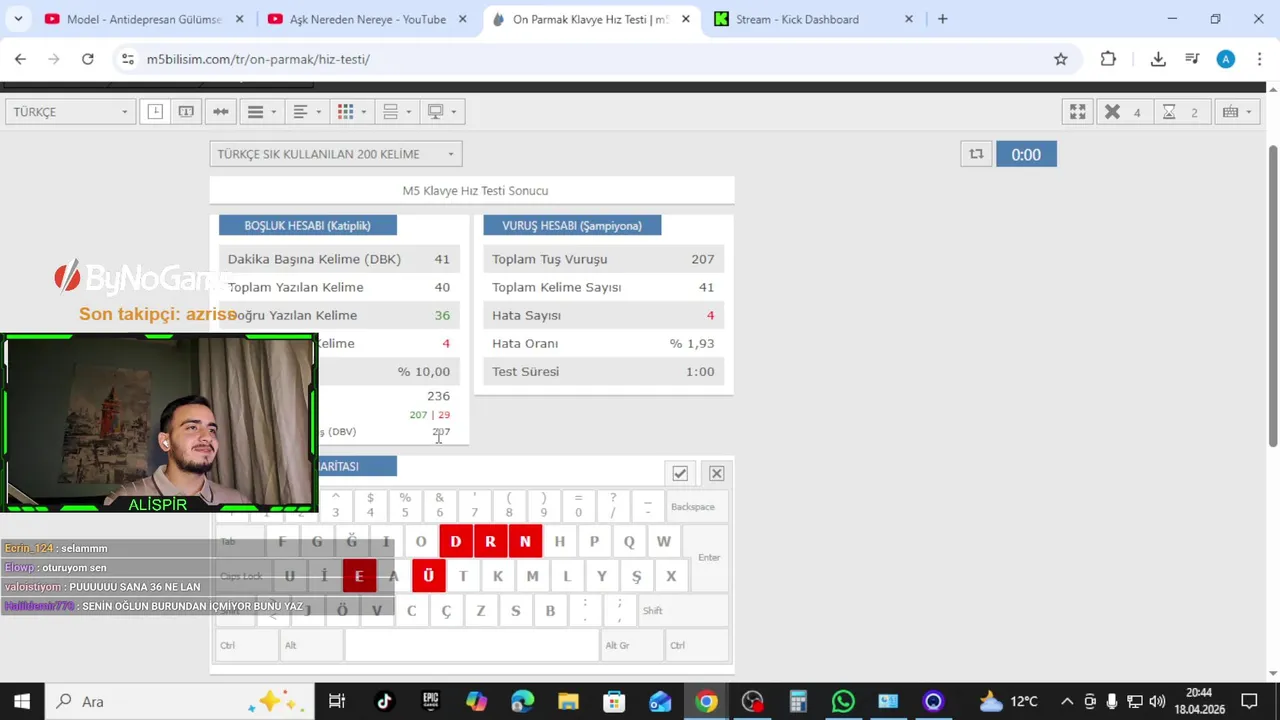Click BOŞLUK HESABI (Katiplik) header
This screenshot has height=720, width=1280.
307,225
